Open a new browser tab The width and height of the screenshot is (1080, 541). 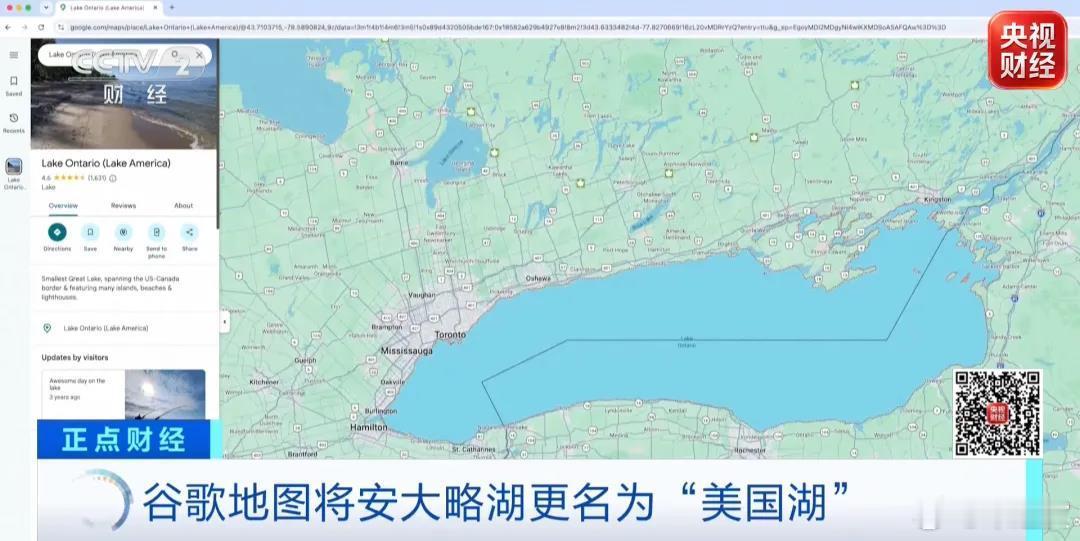coord(172,8)
